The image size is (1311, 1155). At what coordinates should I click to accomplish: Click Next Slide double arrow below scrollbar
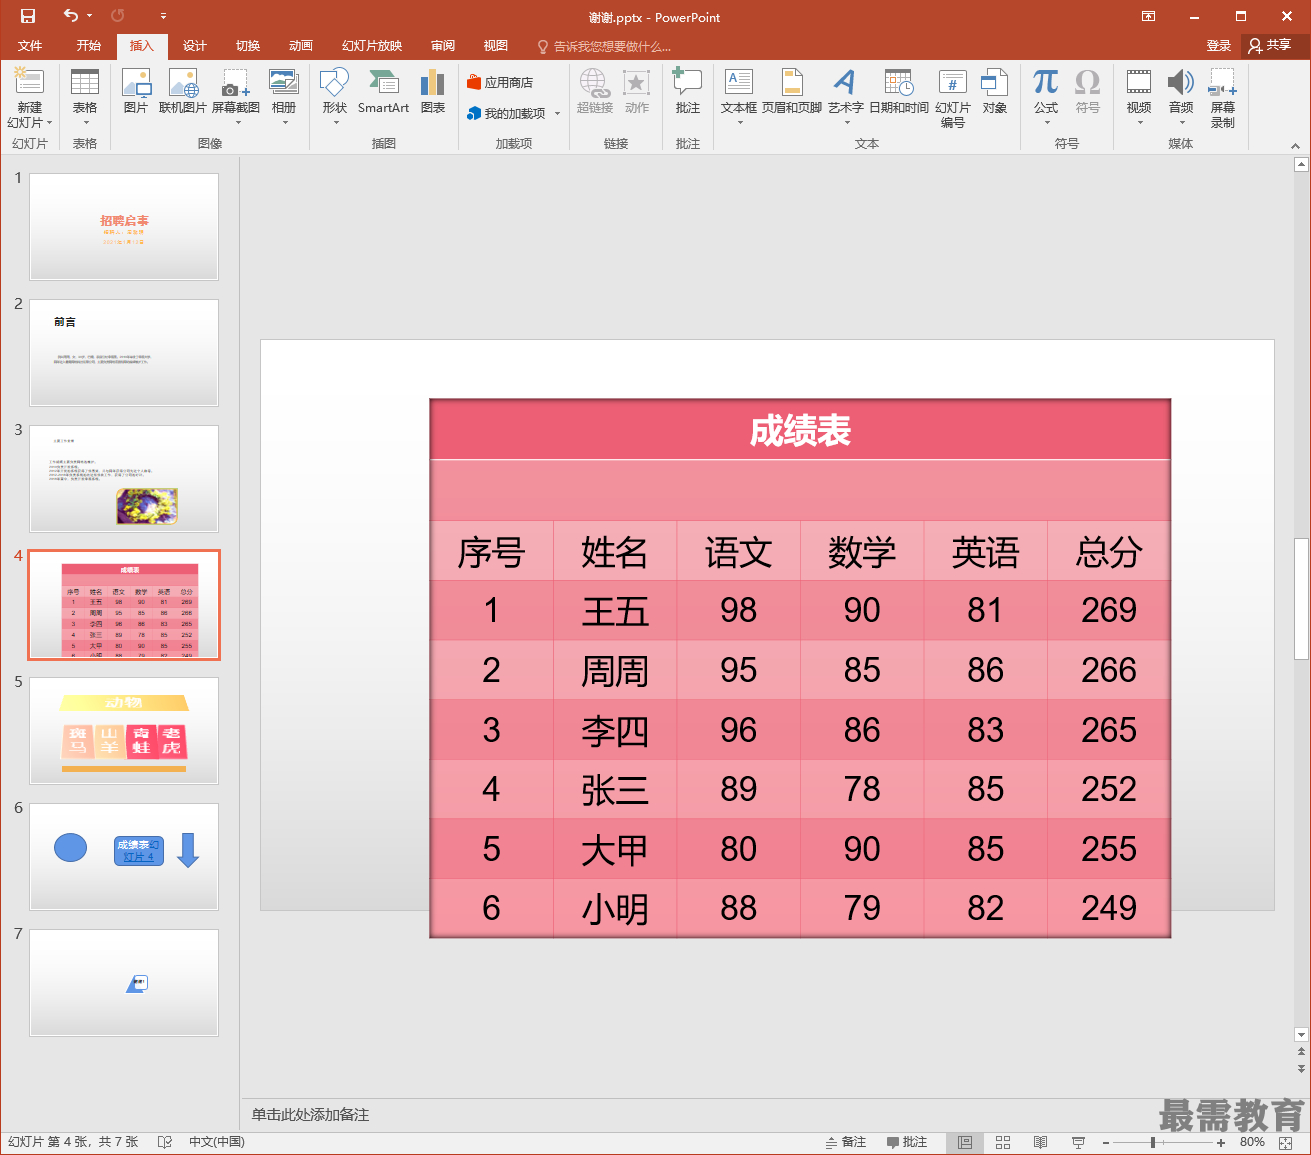pos(1301,1068)
